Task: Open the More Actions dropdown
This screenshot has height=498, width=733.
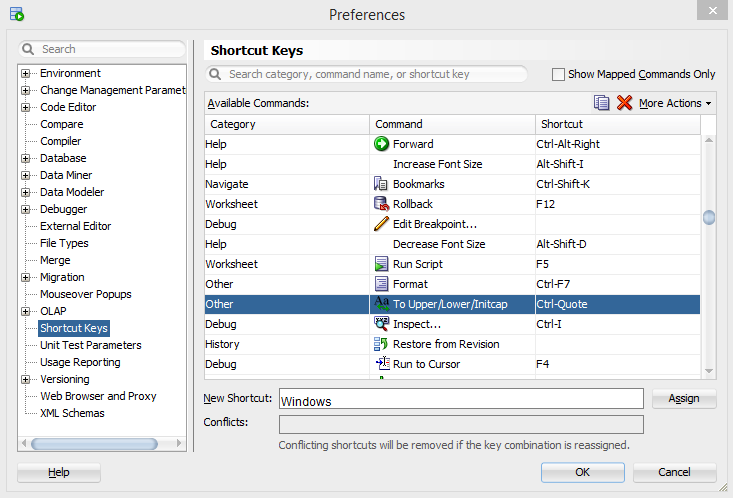Action: pos(675,103)
